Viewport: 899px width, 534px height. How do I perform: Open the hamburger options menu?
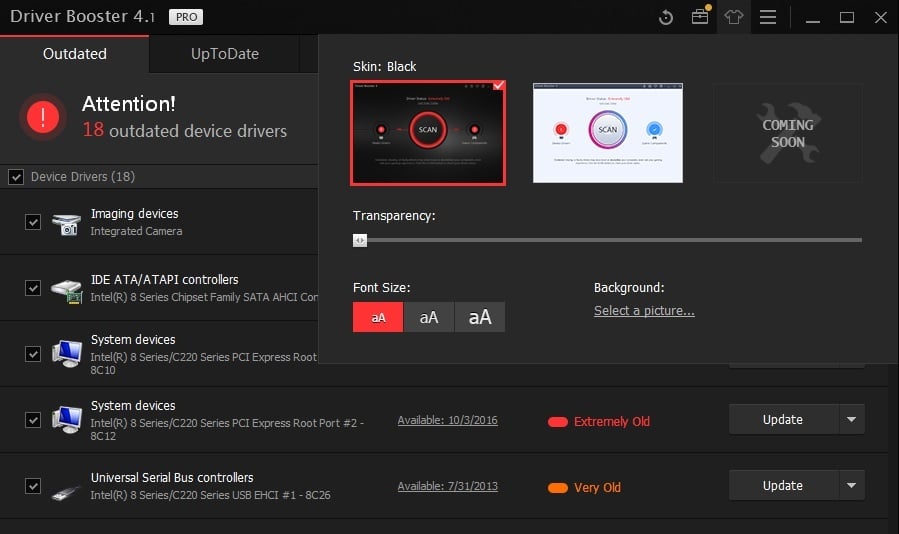tap(767, 18)
